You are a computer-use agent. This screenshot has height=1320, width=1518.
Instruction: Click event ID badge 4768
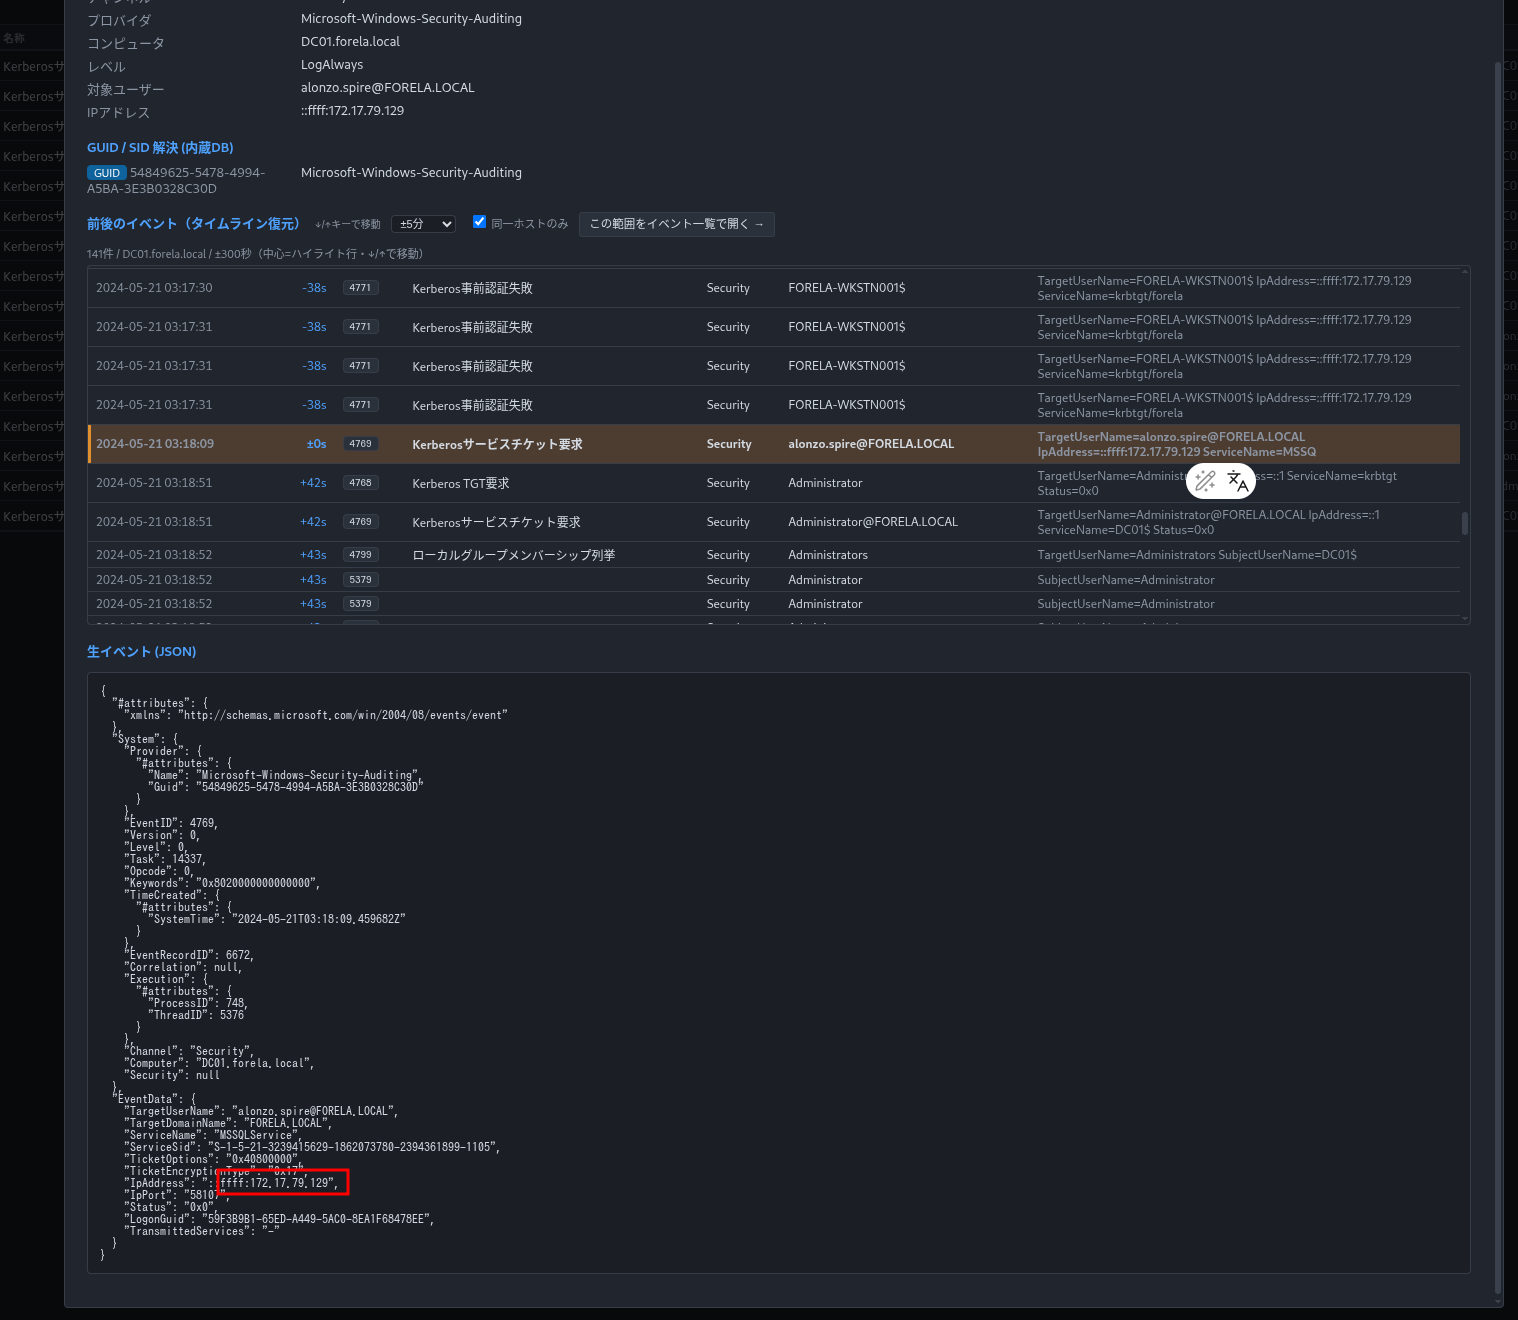click(360, 483)
